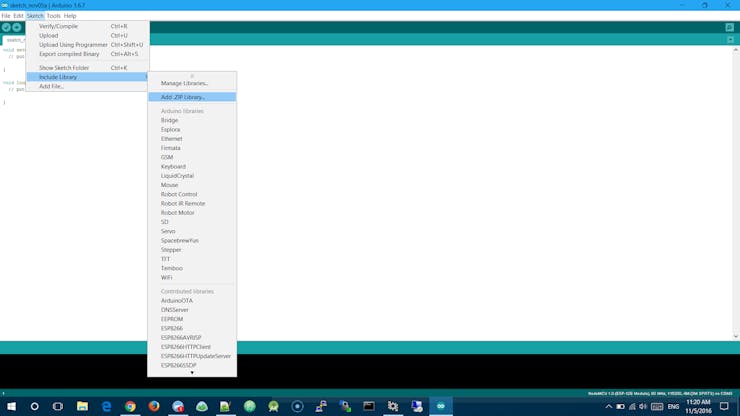Include the WiFi library
The image size is (740, 416).
pos(192,278)
